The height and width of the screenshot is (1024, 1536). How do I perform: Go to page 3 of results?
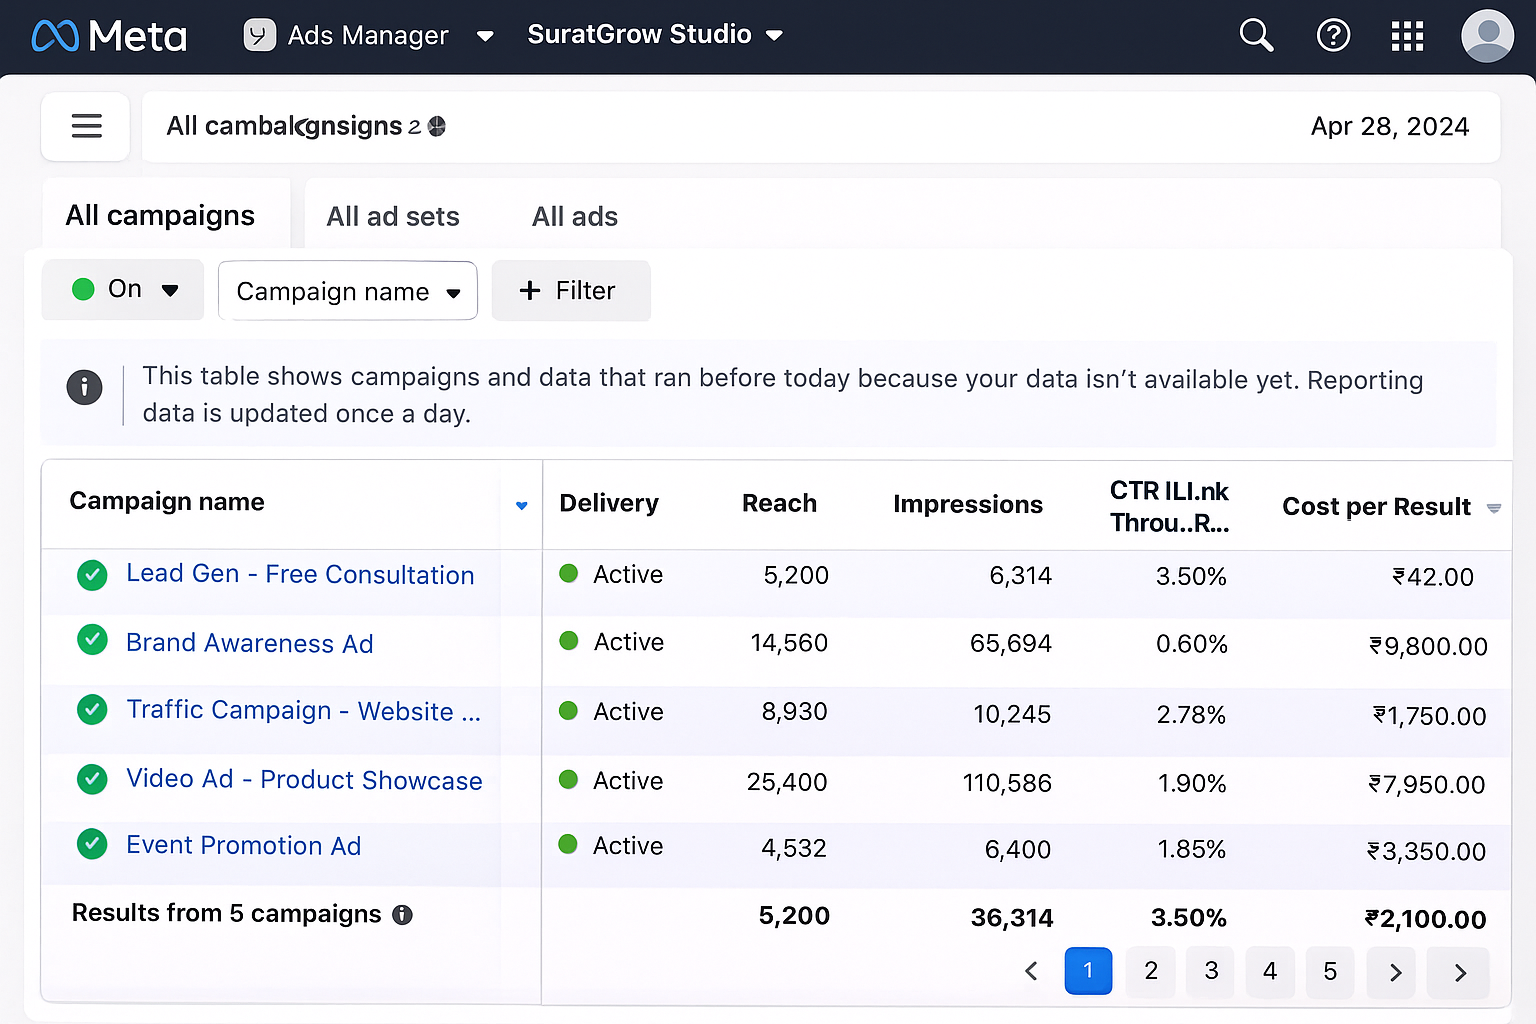pyautogui.click(x=1210, y=971)
